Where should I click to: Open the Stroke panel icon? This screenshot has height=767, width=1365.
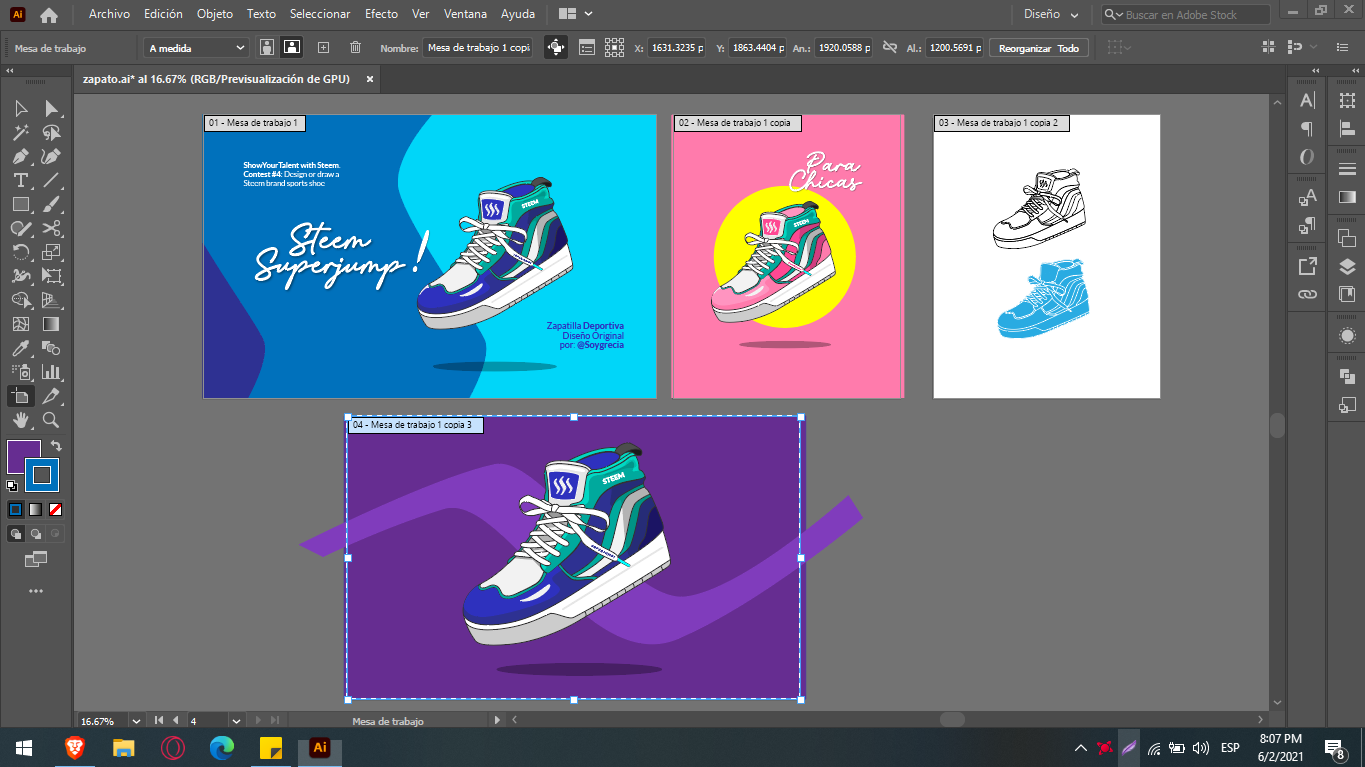pos(1347,168)
